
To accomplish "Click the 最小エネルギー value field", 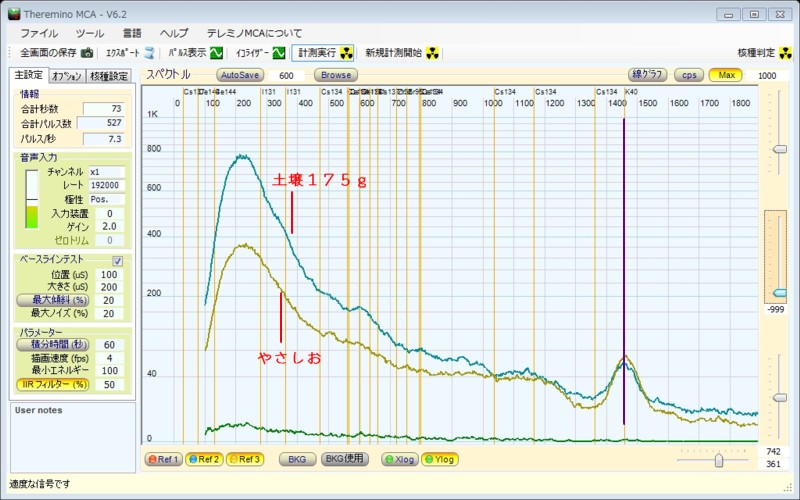I will 109,371.
